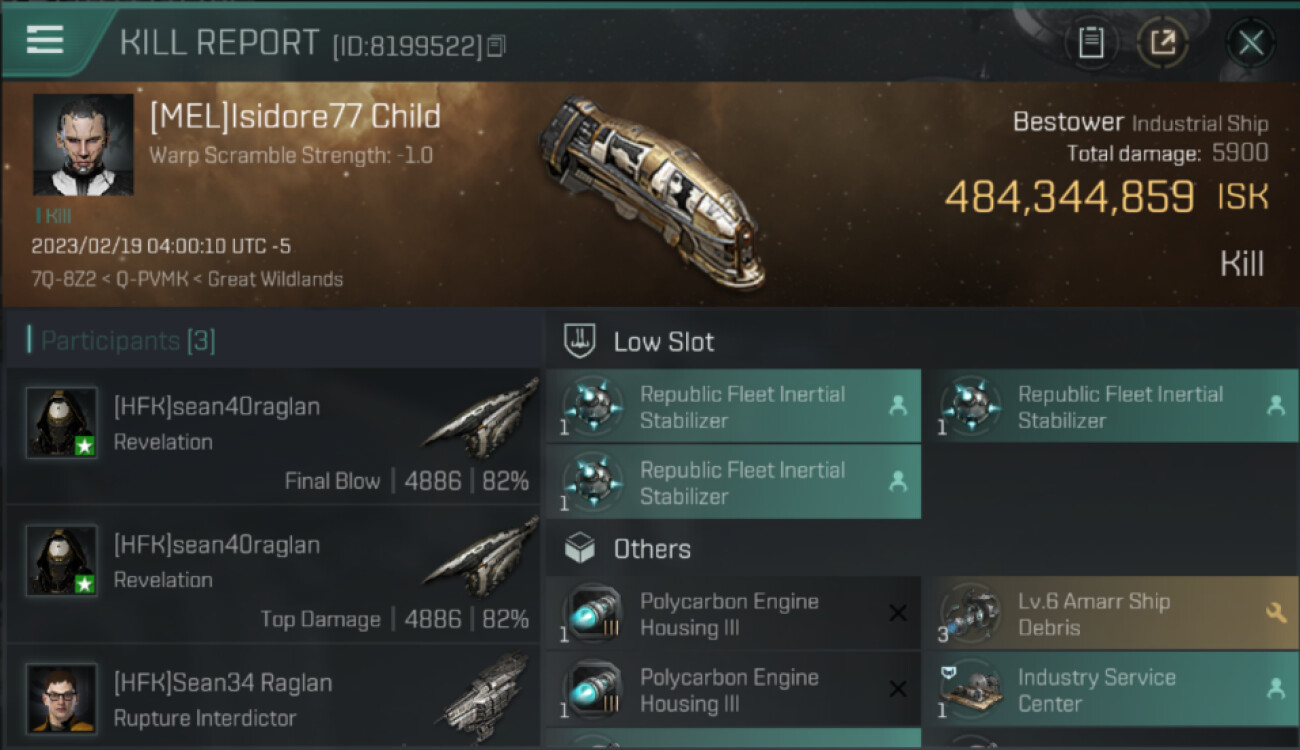Copy the kill report ID
The width and height of the screenshot is (1300, 750).
point(497,46)
